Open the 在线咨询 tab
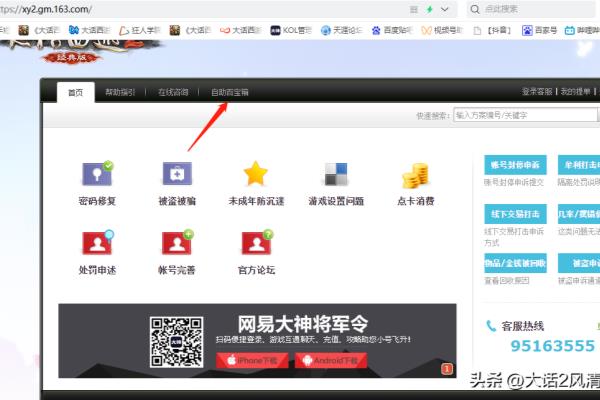The image size is (600, 400). click(x=173, y=92)
